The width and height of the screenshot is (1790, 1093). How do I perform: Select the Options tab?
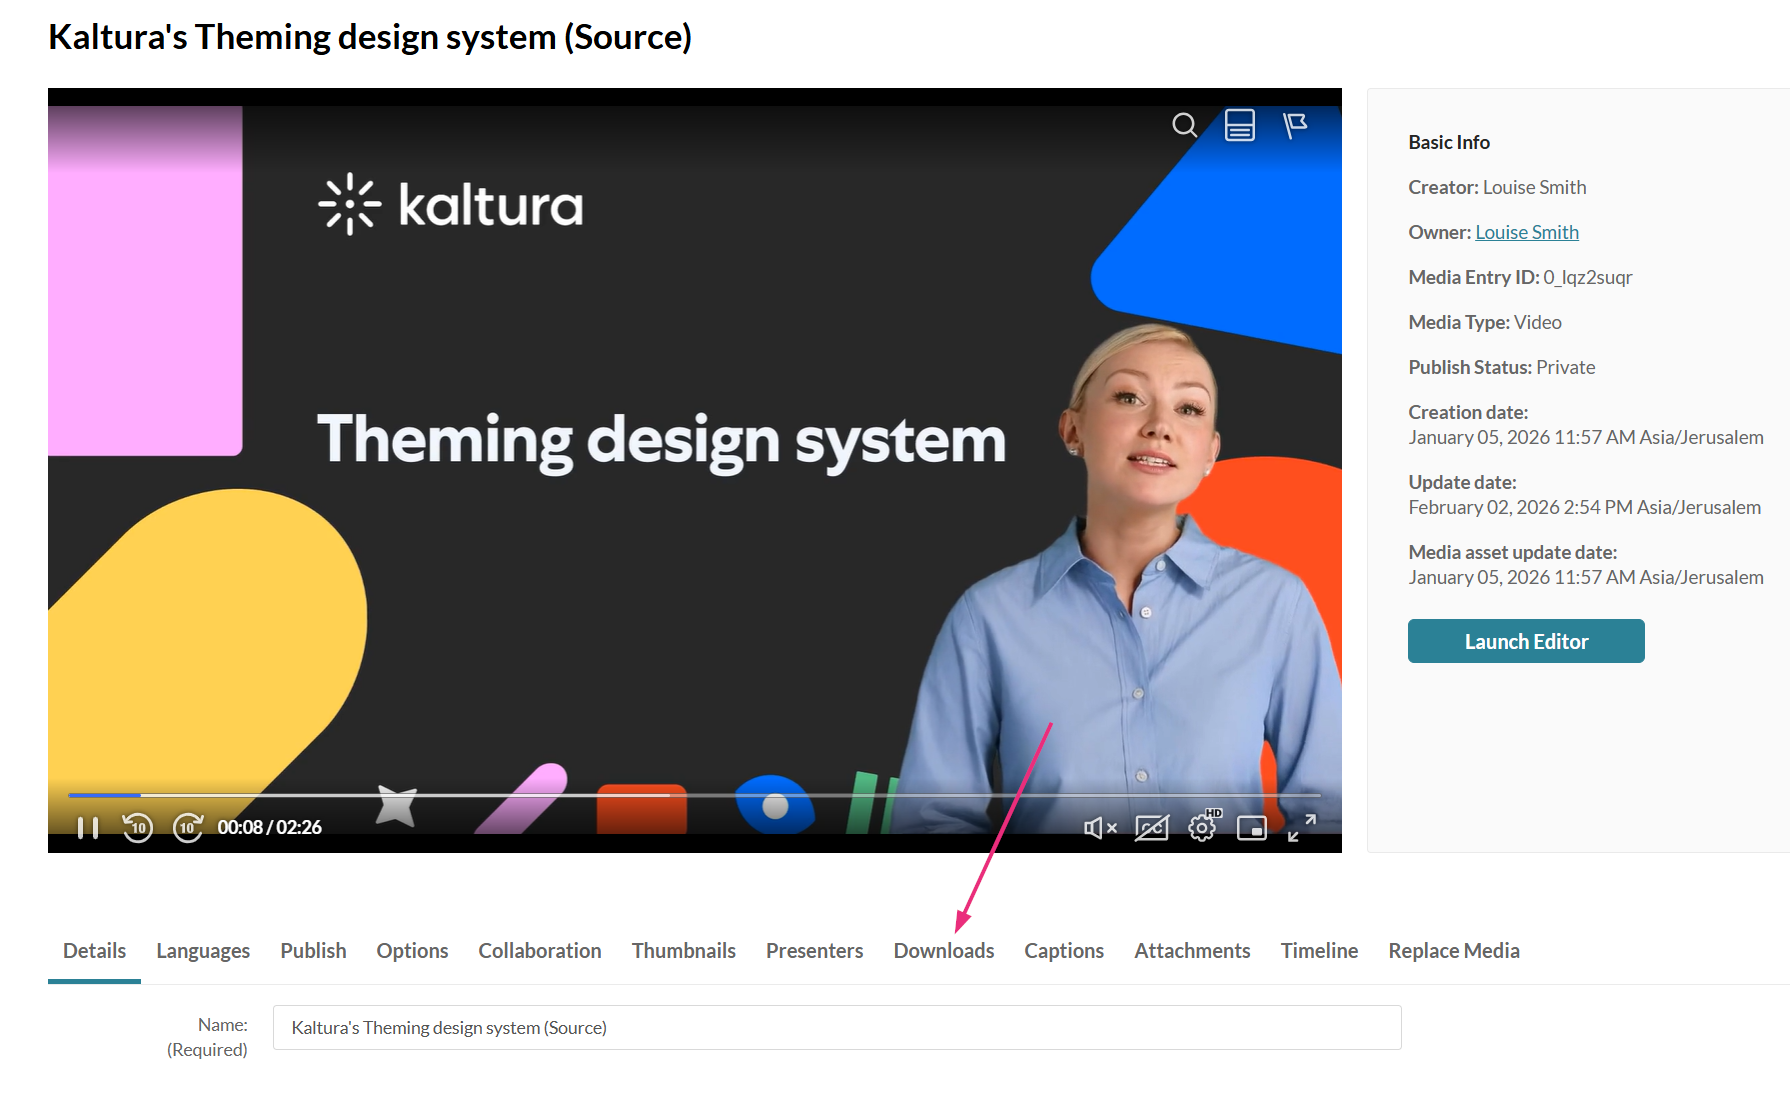tap(412, 951)
